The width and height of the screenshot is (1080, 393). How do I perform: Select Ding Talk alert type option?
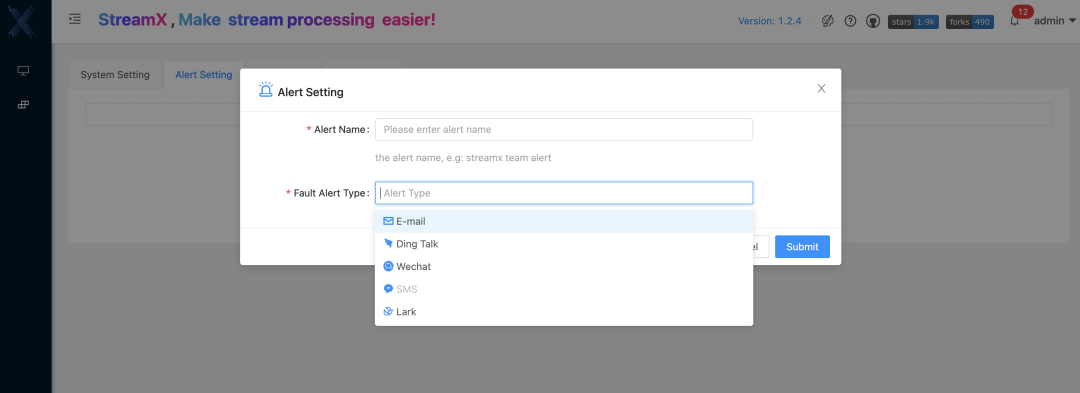563,244
